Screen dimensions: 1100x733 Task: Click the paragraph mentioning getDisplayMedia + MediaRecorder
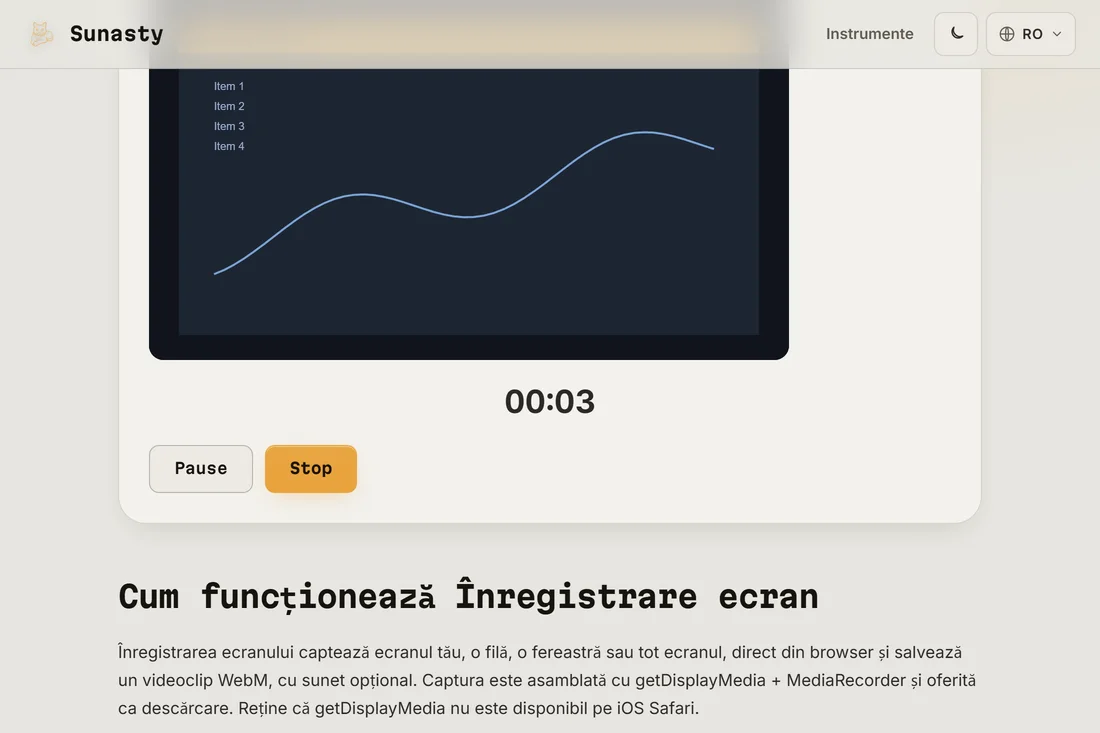point(547,680)
